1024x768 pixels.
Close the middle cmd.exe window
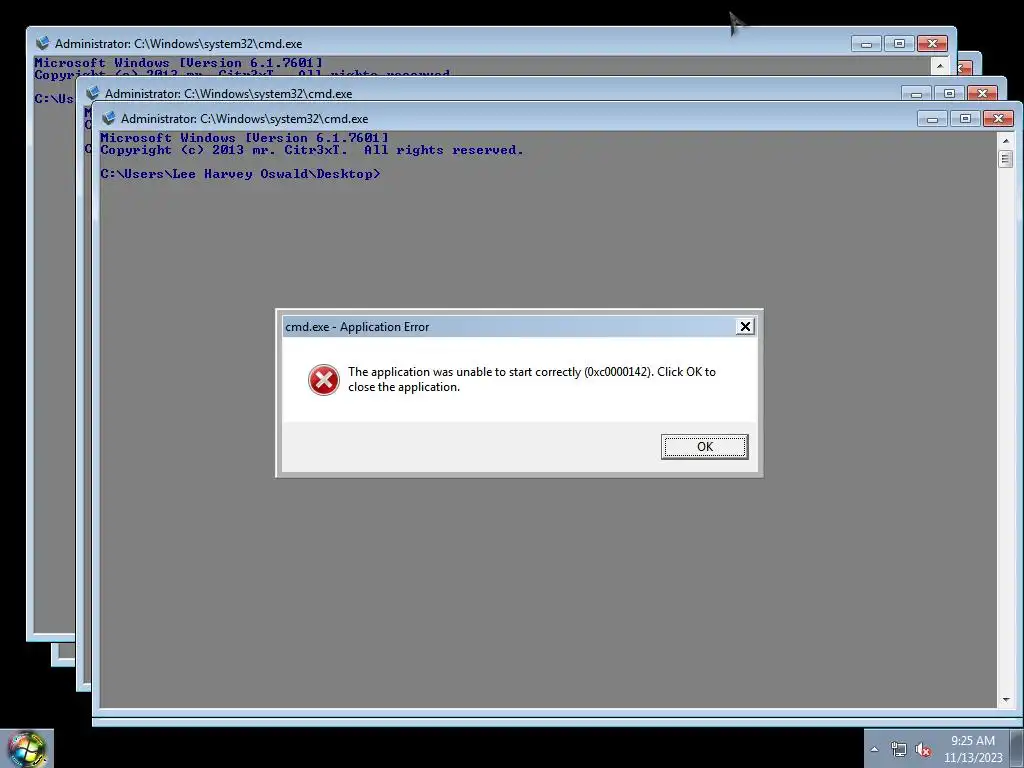click(x=982, y=94)
